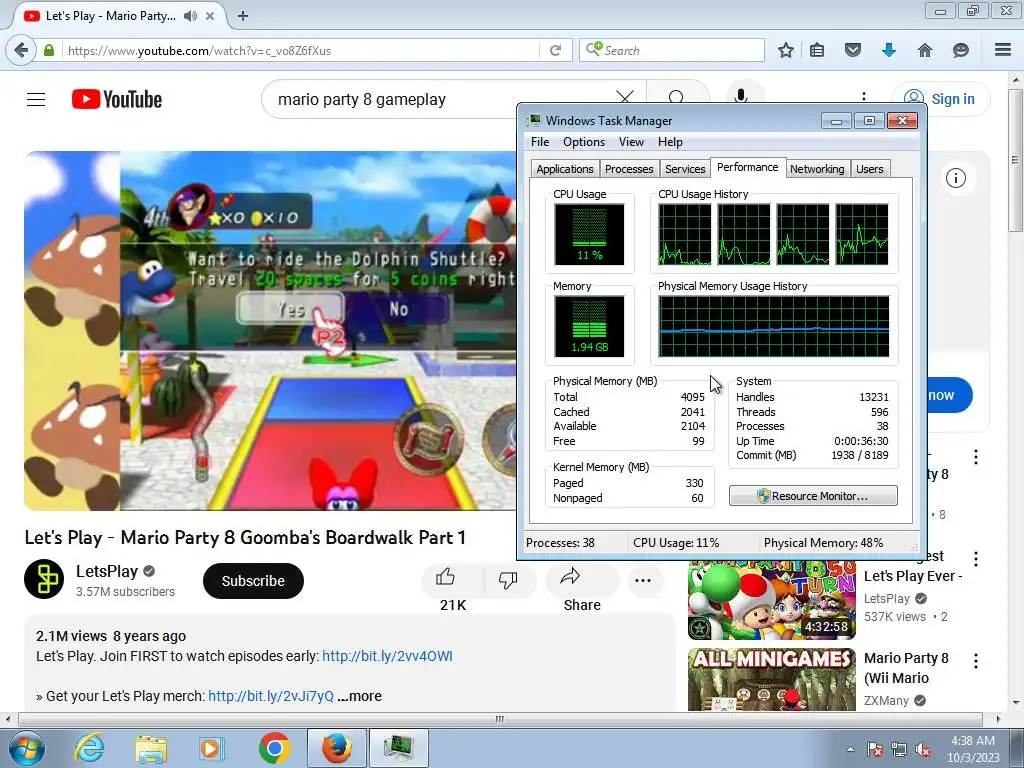Share the video via Share arrow
The width and height of the screenshot is (1024, 768).
pos(570,576)
